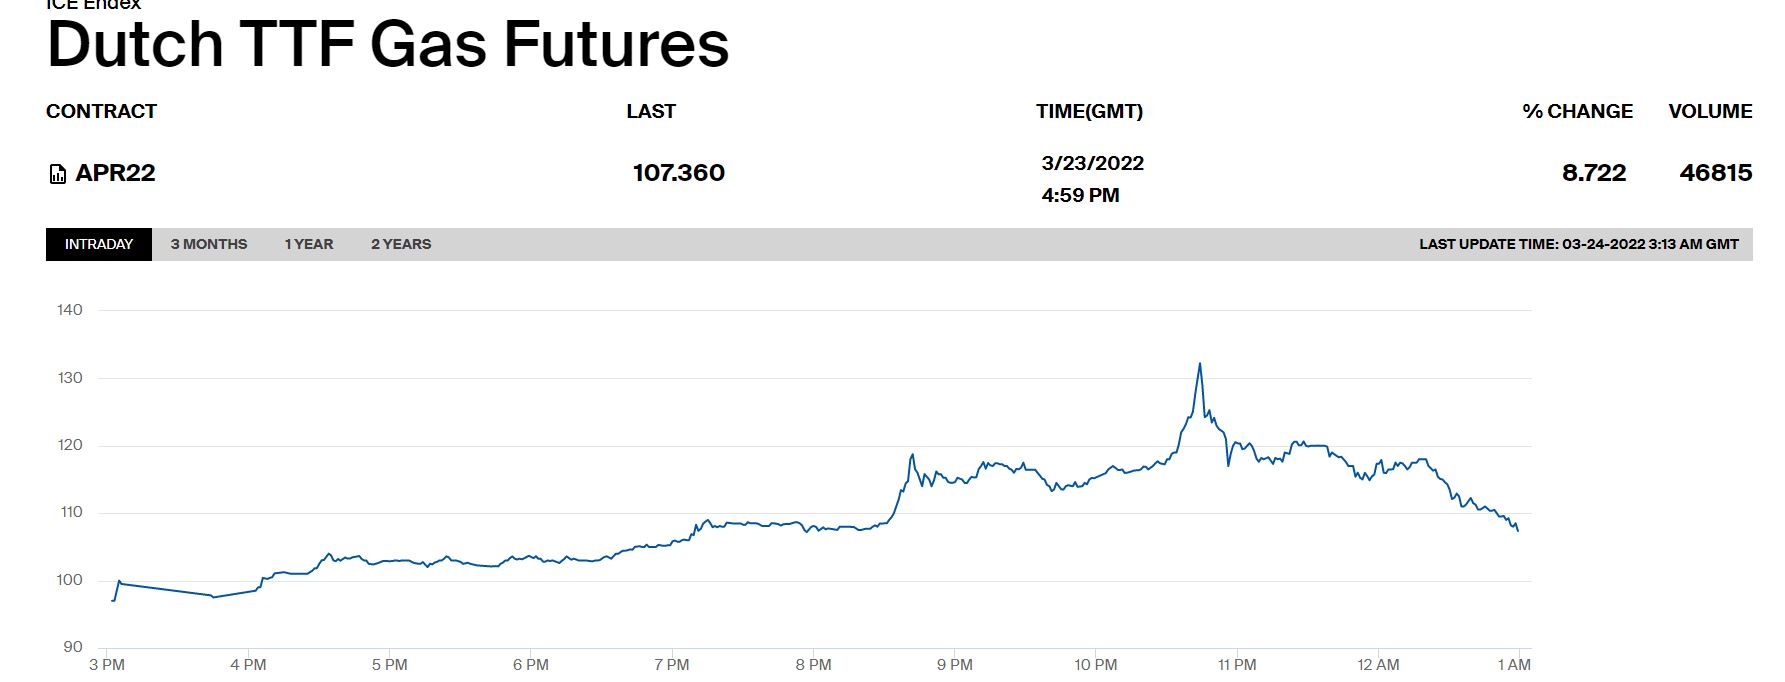Show the 2 YEARS chart range
1785x682 pixels.
pos(401,244)
